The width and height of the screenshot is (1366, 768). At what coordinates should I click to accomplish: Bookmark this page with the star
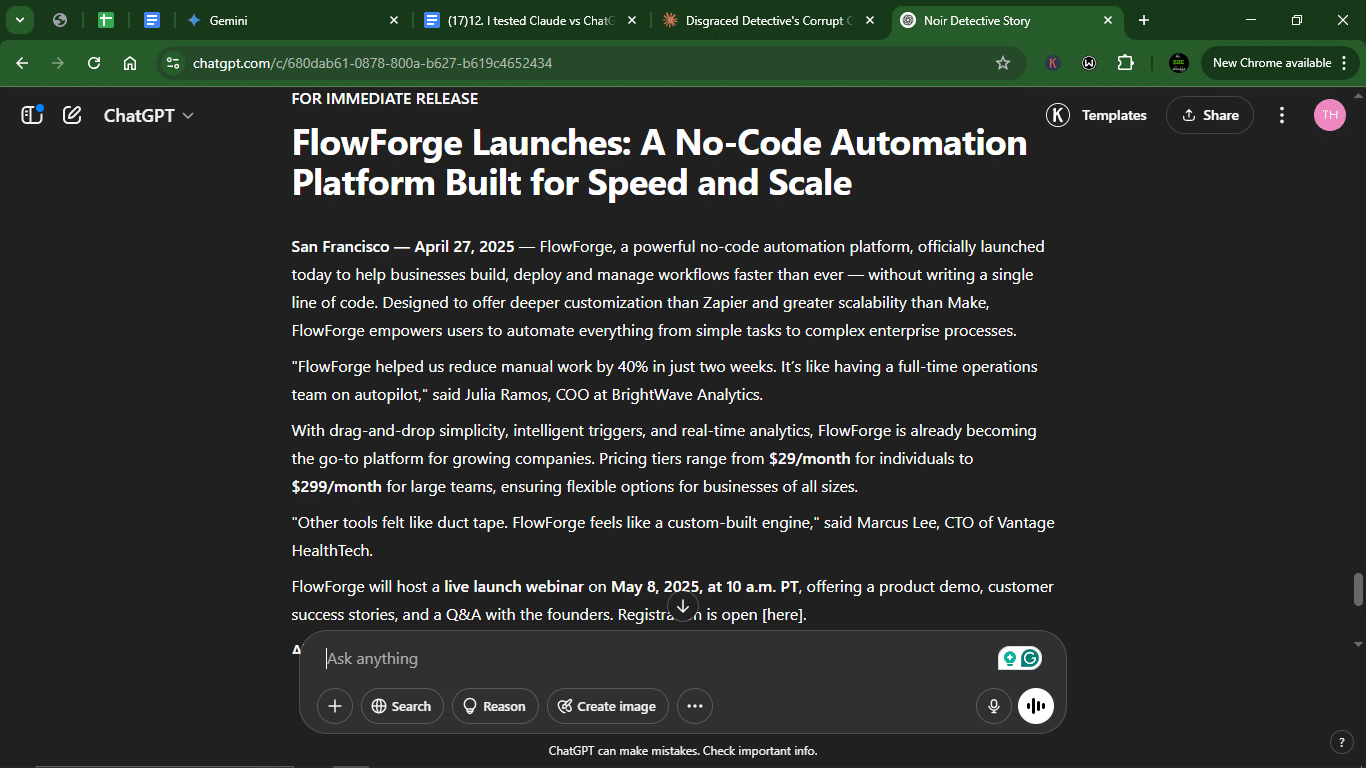point(1003,63)
